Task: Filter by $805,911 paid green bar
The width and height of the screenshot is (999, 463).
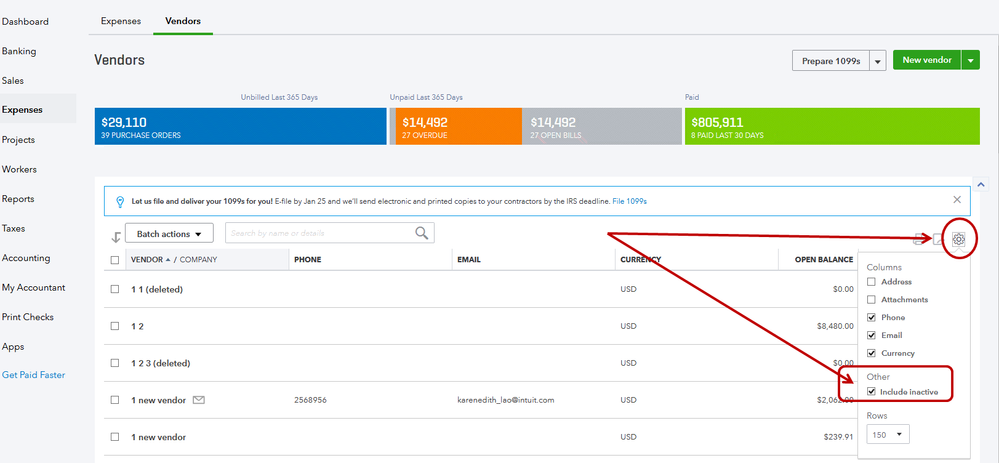Action: [x=832, y=126]
